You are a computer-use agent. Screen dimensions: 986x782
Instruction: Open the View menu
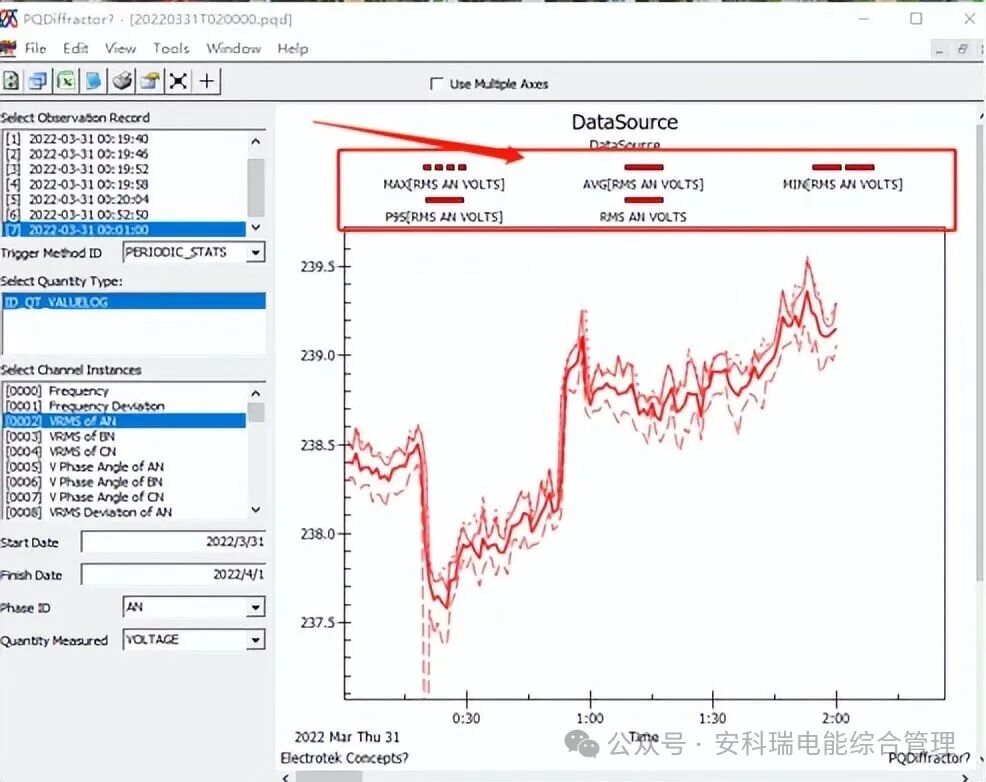[120, 48]
